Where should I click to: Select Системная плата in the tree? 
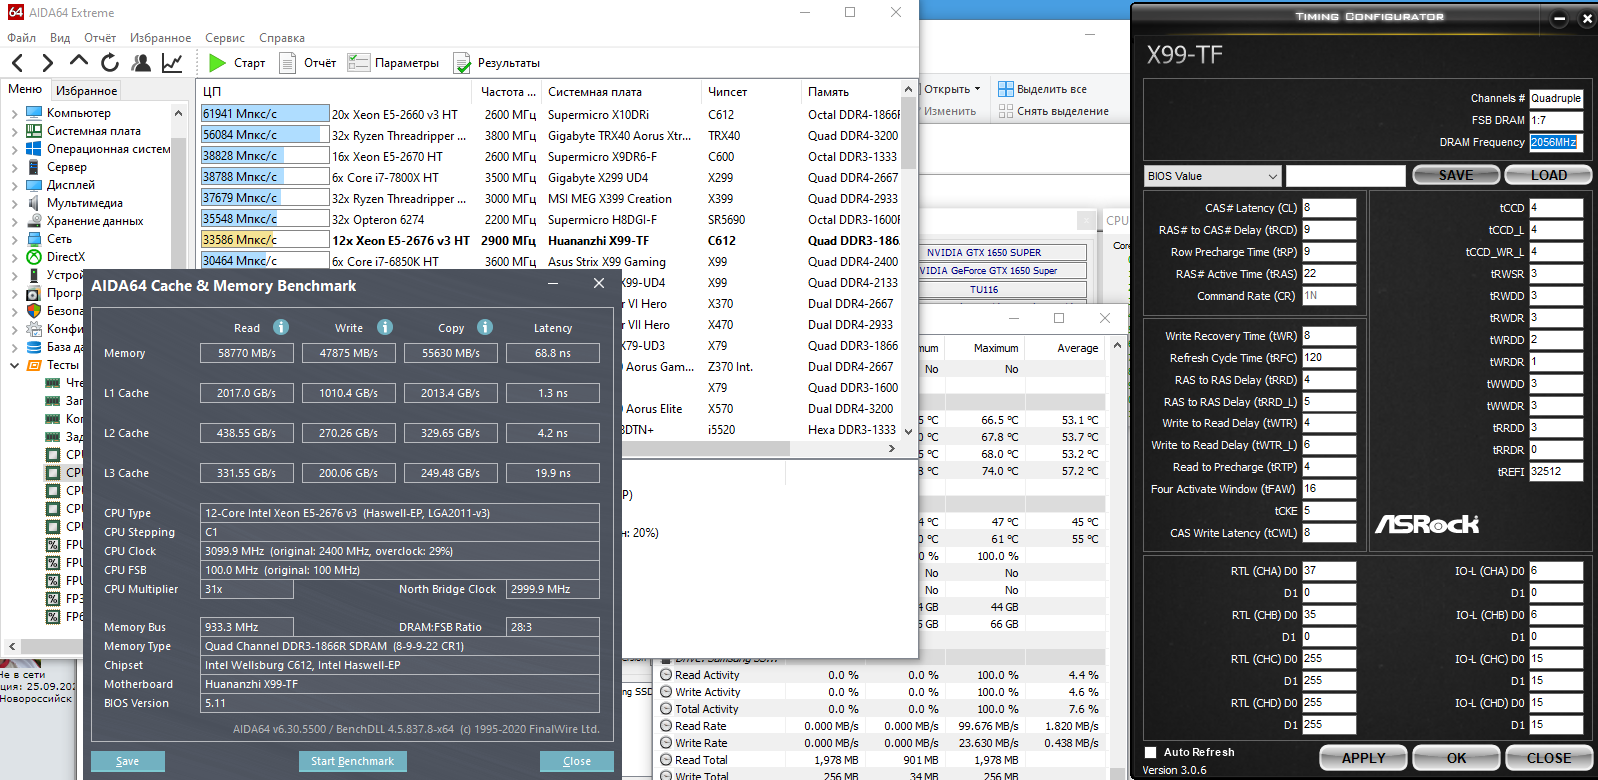point(94,131)
